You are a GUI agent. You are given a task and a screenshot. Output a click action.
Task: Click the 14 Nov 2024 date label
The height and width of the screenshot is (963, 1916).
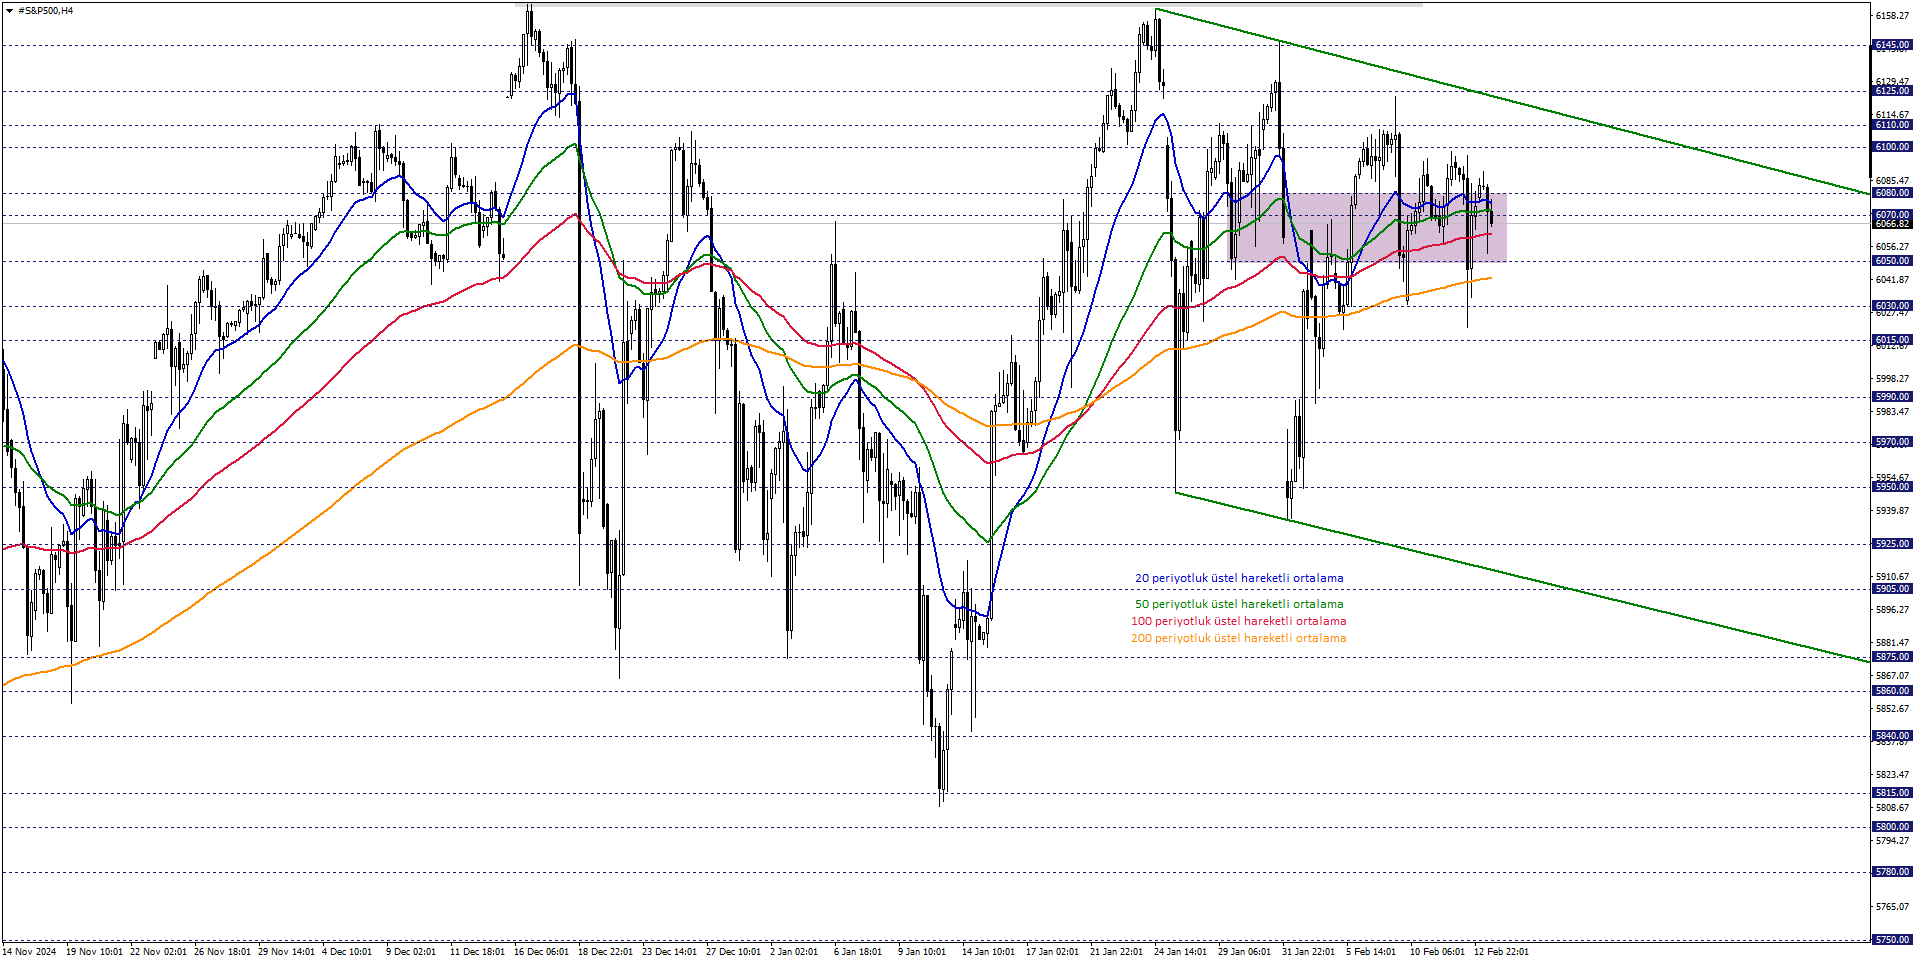30,952
